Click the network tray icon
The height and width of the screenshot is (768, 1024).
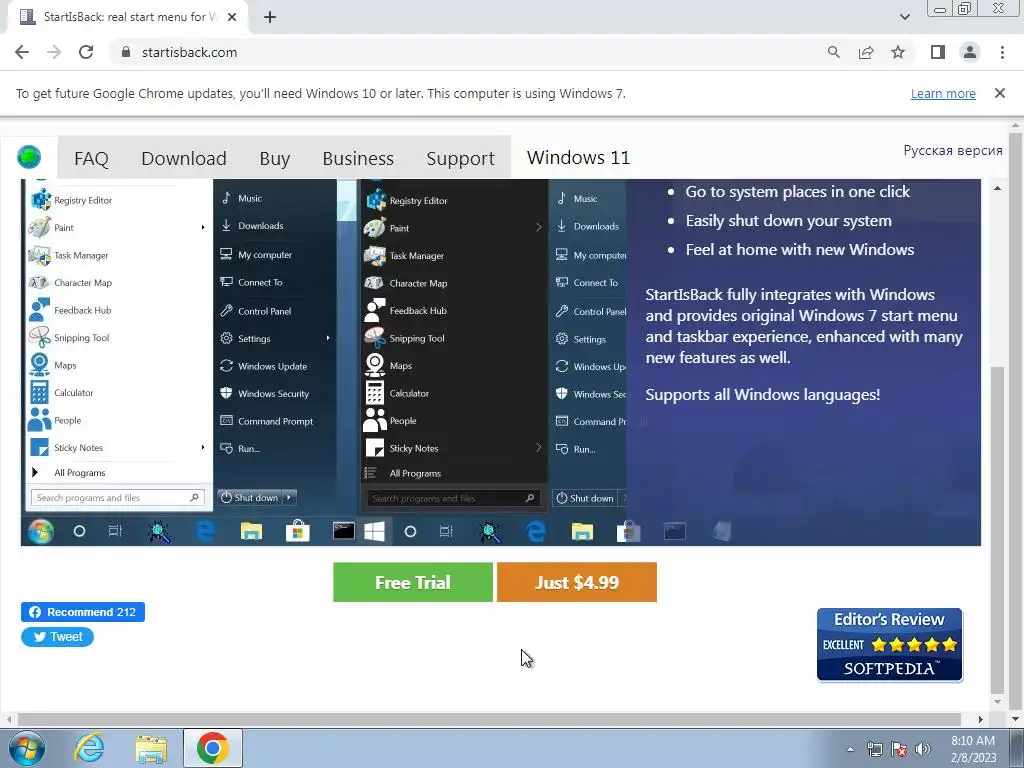pyautogui.click(x=874, y=749)
